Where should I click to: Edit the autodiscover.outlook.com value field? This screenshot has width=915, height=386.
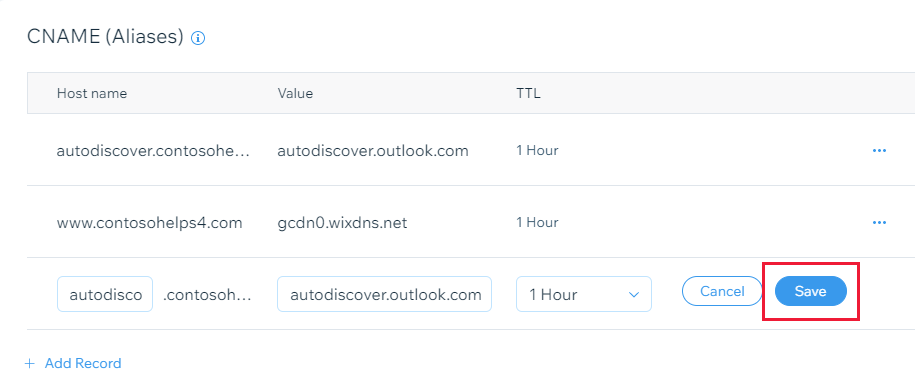click(385, 294)
